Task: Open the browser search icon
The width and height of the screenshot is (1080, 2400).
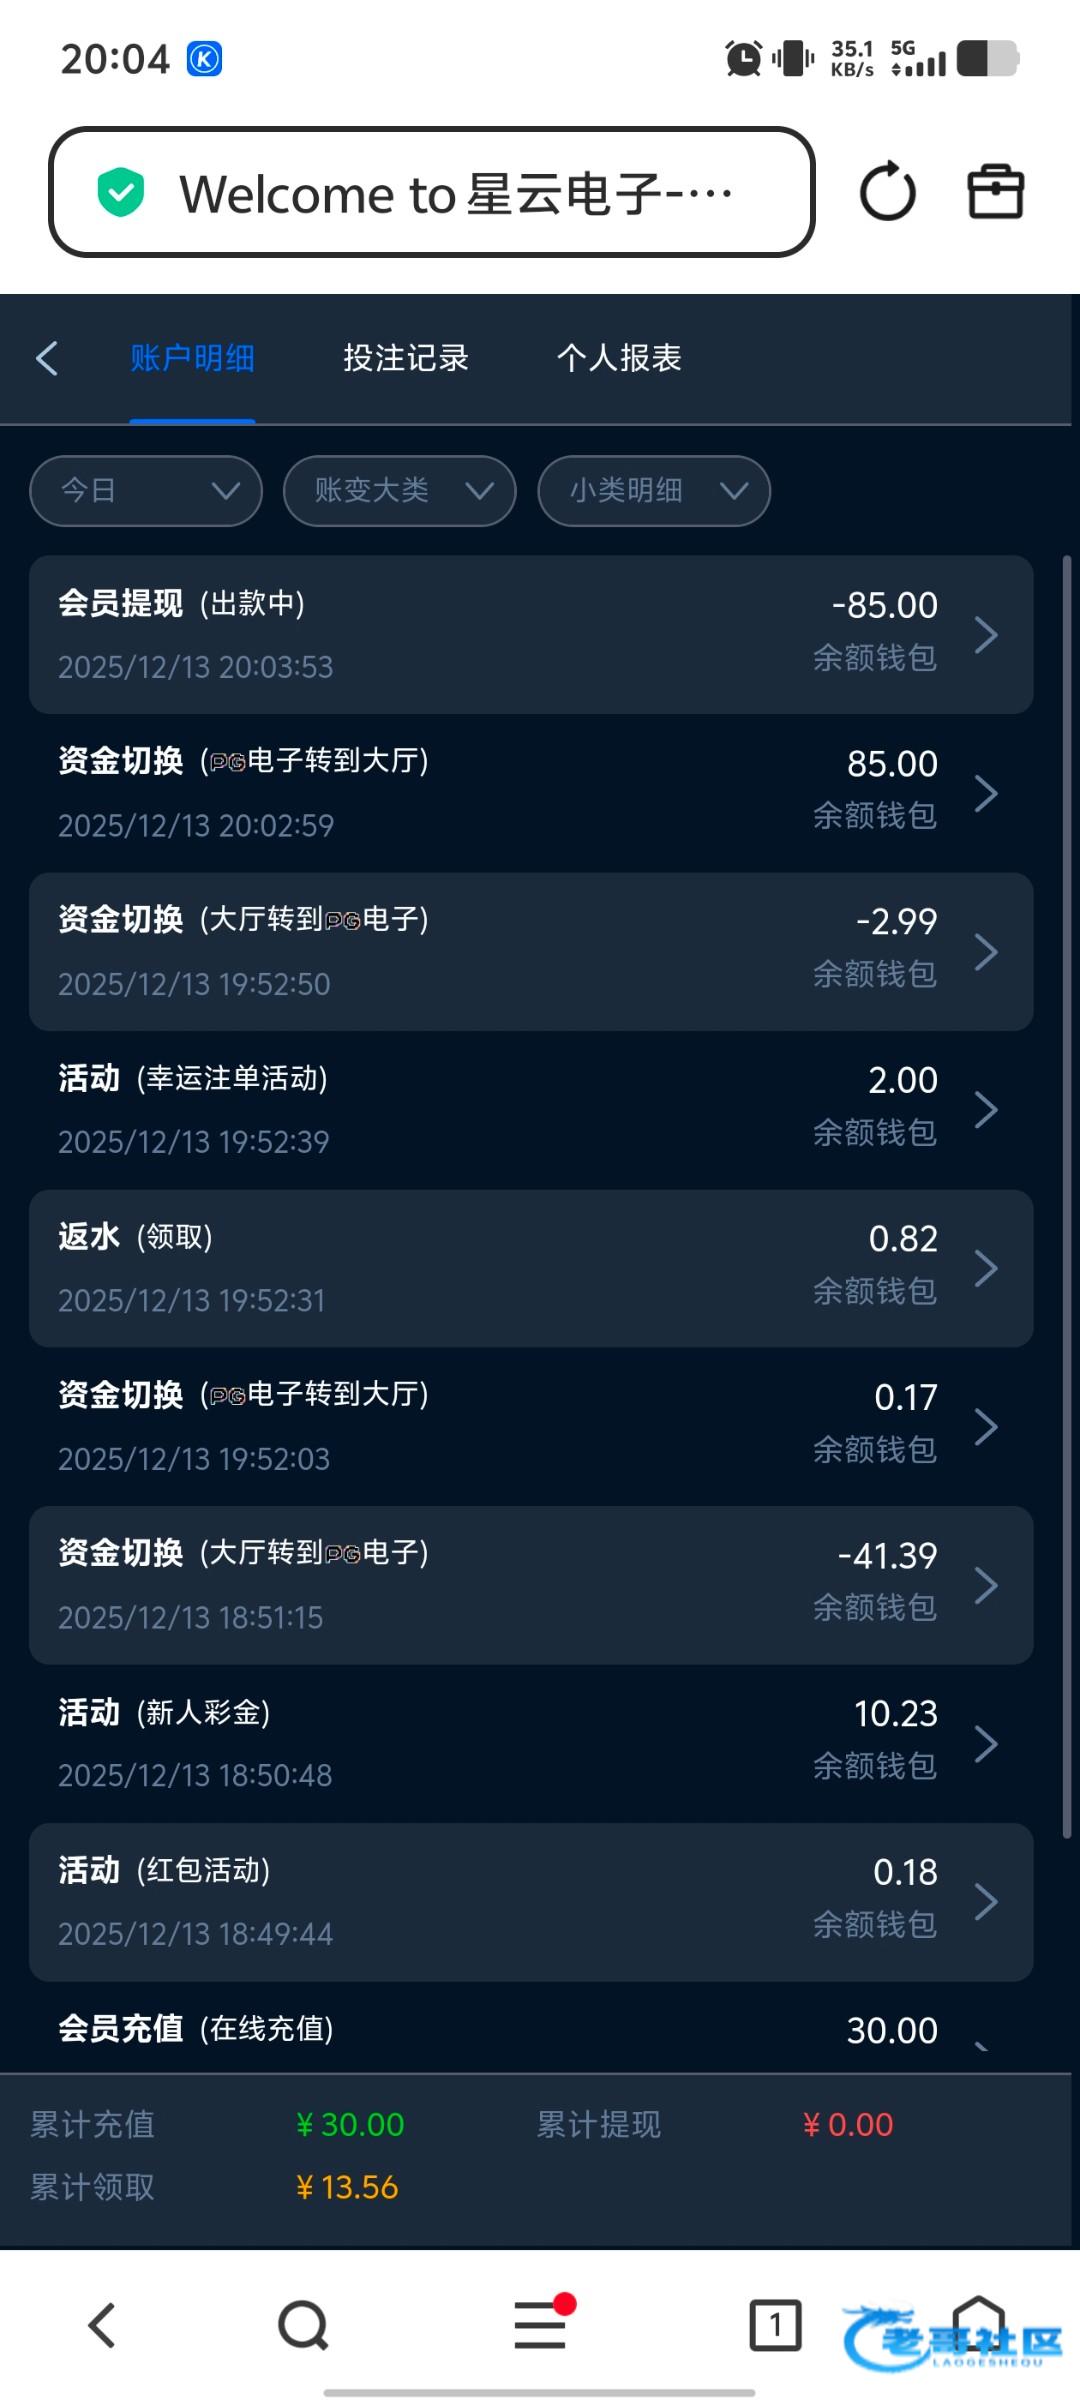Action: pyautogui.click(x=303, y=2325)
